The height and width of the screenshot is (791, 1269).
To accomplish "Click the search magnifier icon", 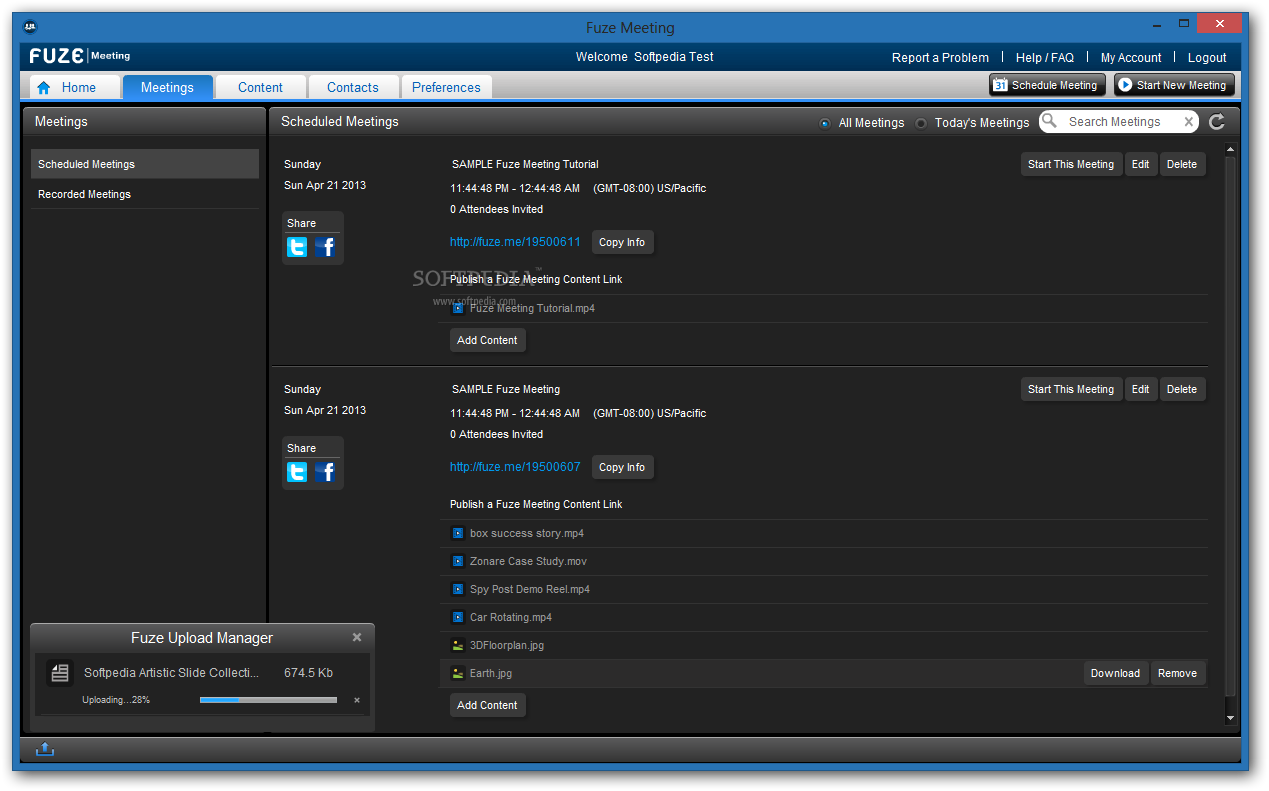I will click(x=1049, y=121).
